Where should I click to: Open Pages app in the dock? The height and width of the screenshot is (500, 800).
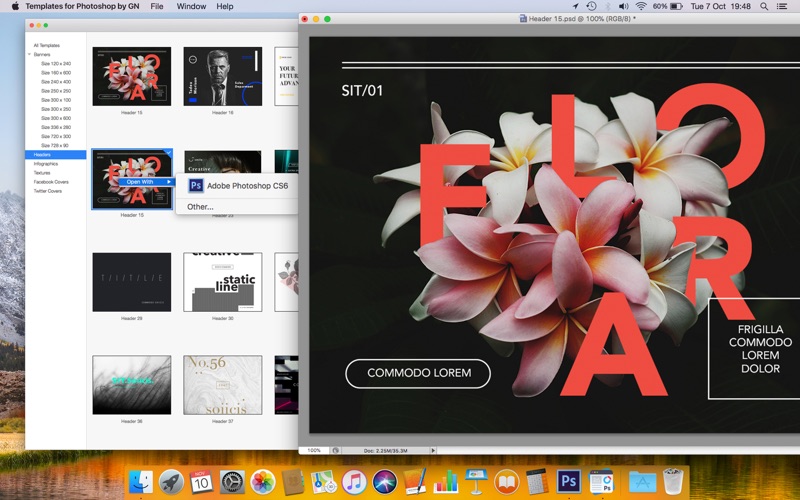tap(415, 481)
